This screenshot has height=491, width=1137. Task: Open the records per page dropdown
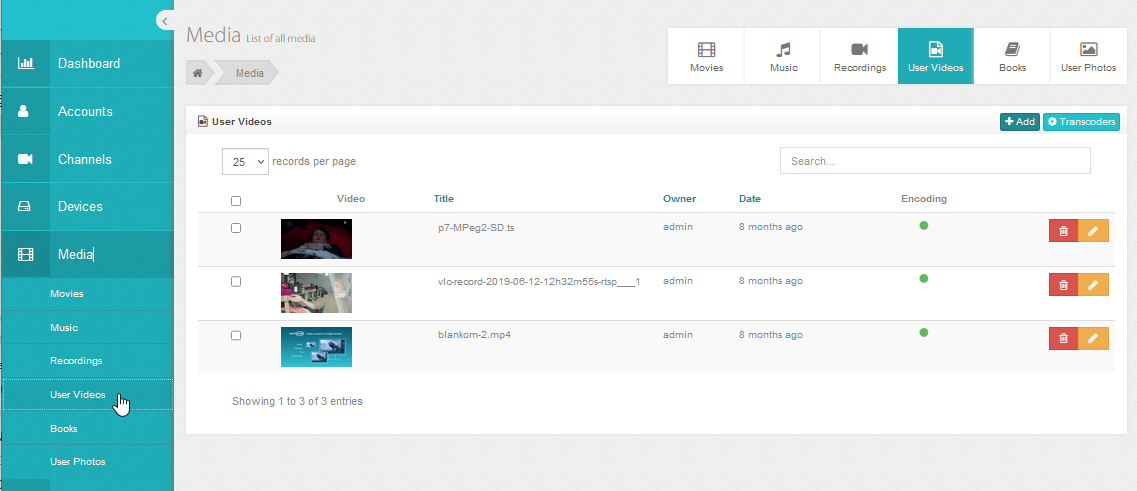[245, 161]
